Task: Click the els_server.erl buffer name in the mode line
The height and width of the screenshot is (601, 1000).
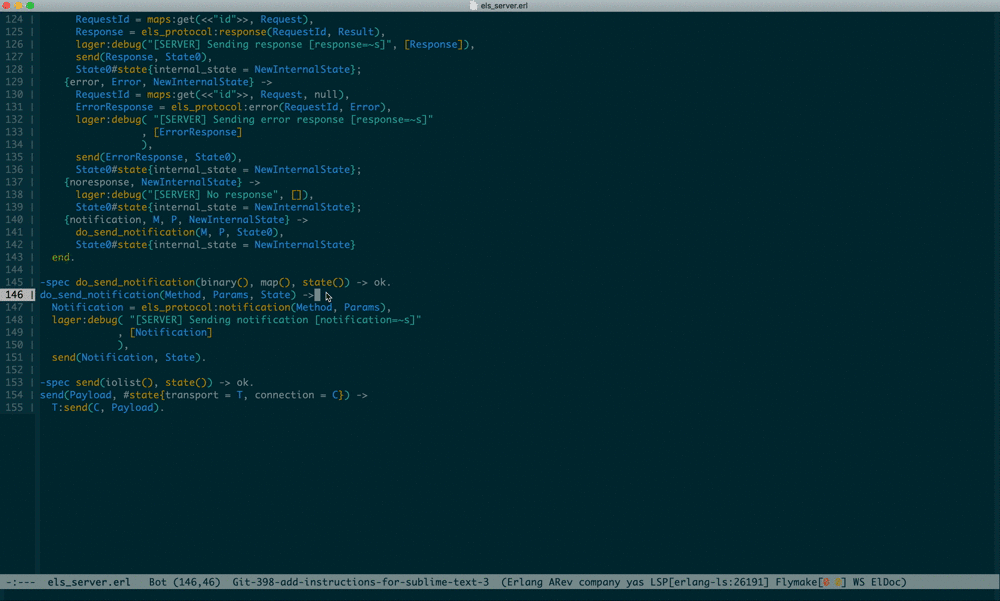Action: [89, 582]
